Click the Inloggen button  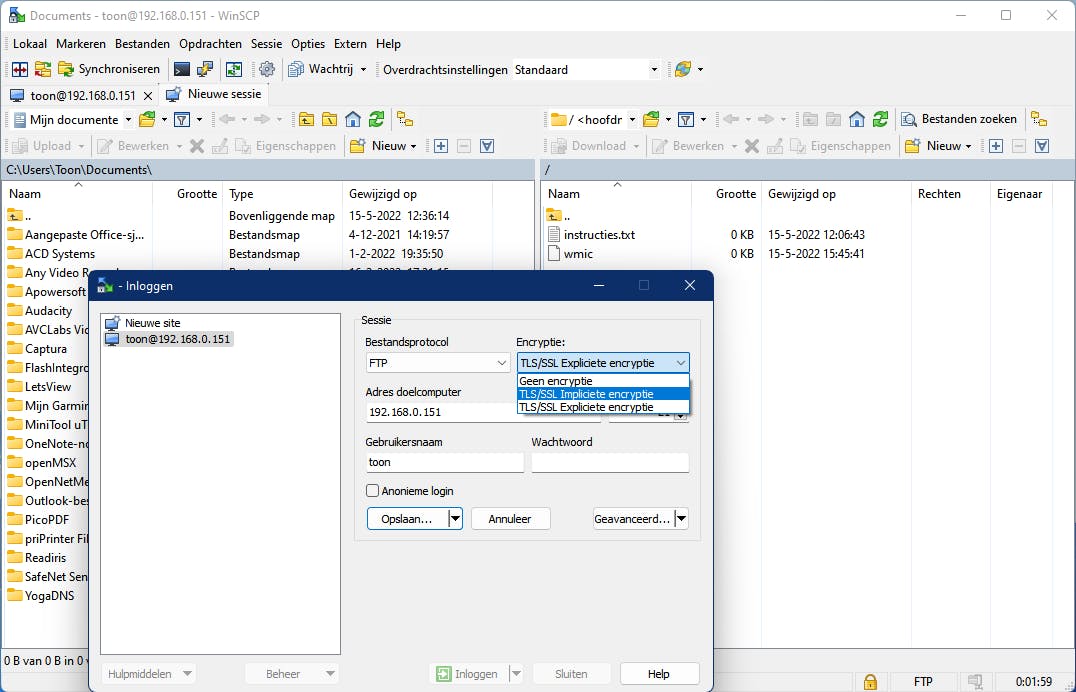click(x=470, y=673)
